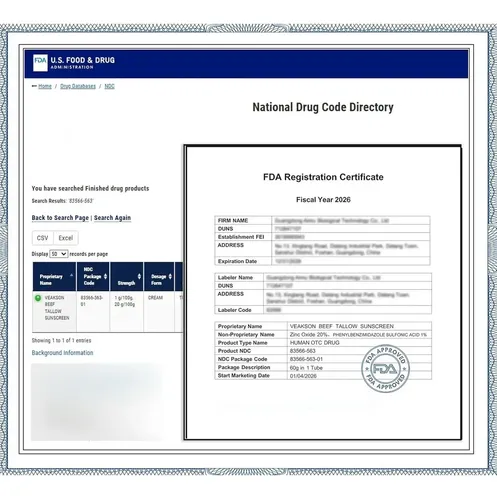The width and height of the screenshot is (497, 500).
Task: Open the NDC breadcrumb link
Action: point(109,86)
